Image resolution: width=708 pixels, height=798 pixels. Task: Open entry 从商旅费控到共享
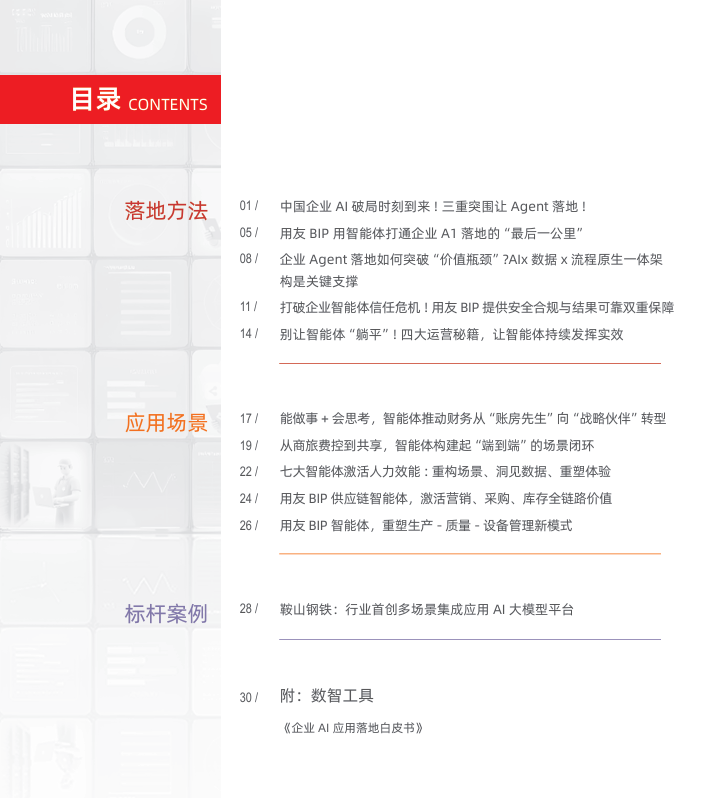(443, 445)
